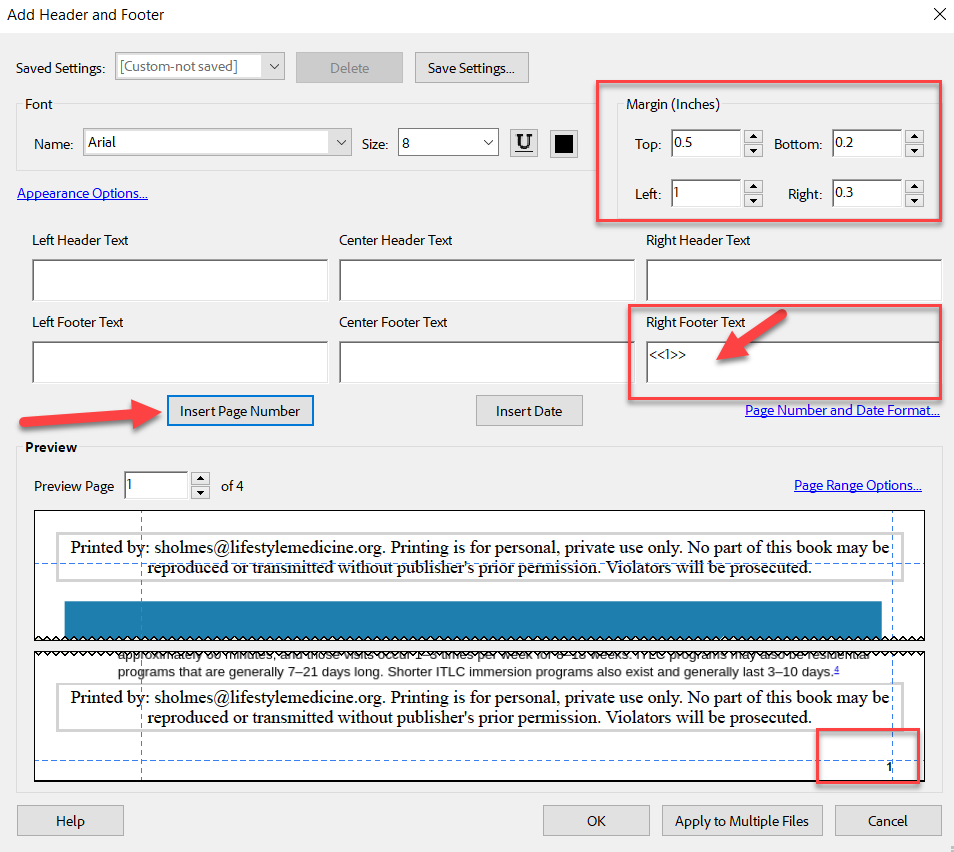Open Page Range Options link
Viewport: 954px width, 852px height.
coord(857,485)
